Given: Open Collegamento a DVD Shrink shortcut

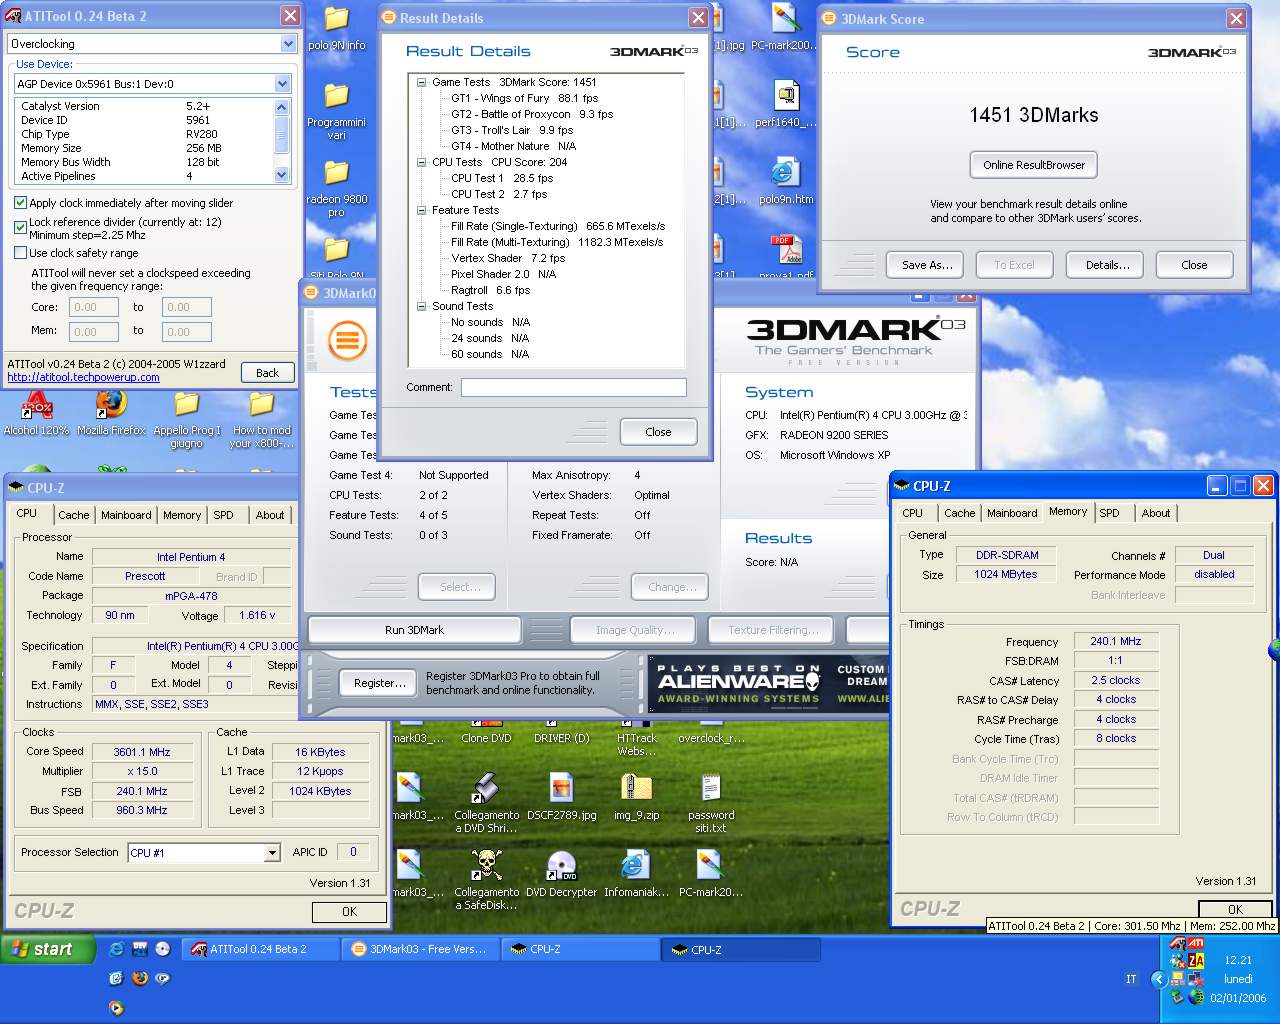Looking at the screenshot, I should click(486, 803).
